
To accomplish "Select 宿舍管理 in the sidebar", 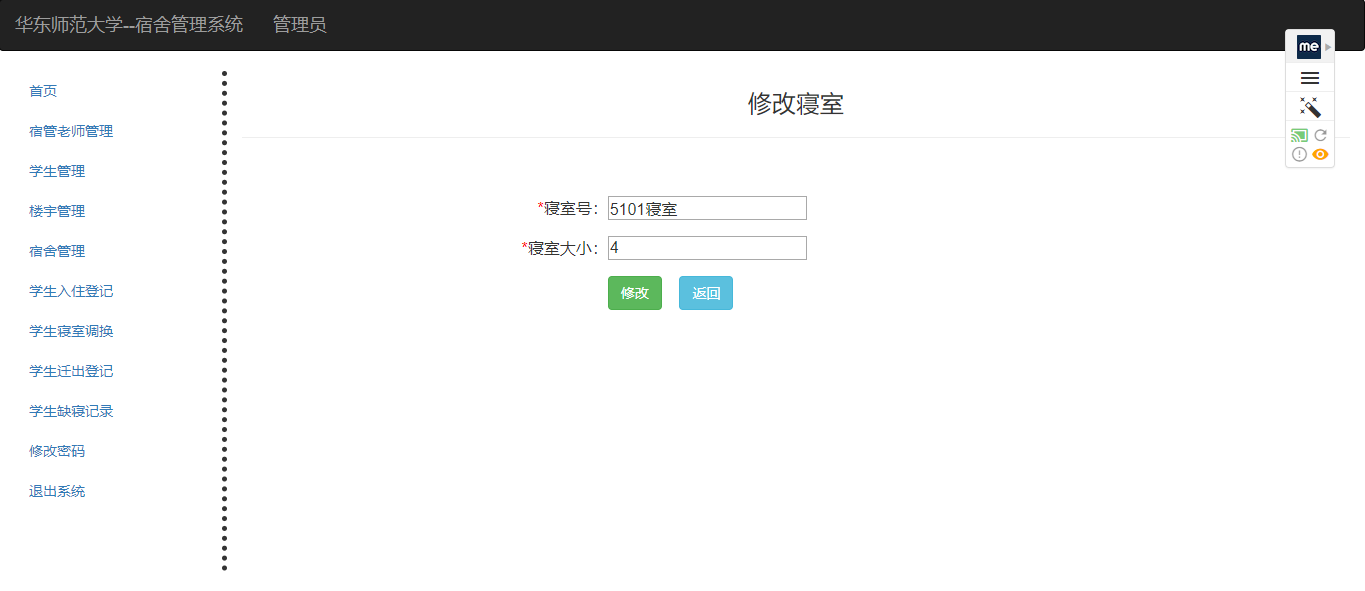I will tap(57, 251).
